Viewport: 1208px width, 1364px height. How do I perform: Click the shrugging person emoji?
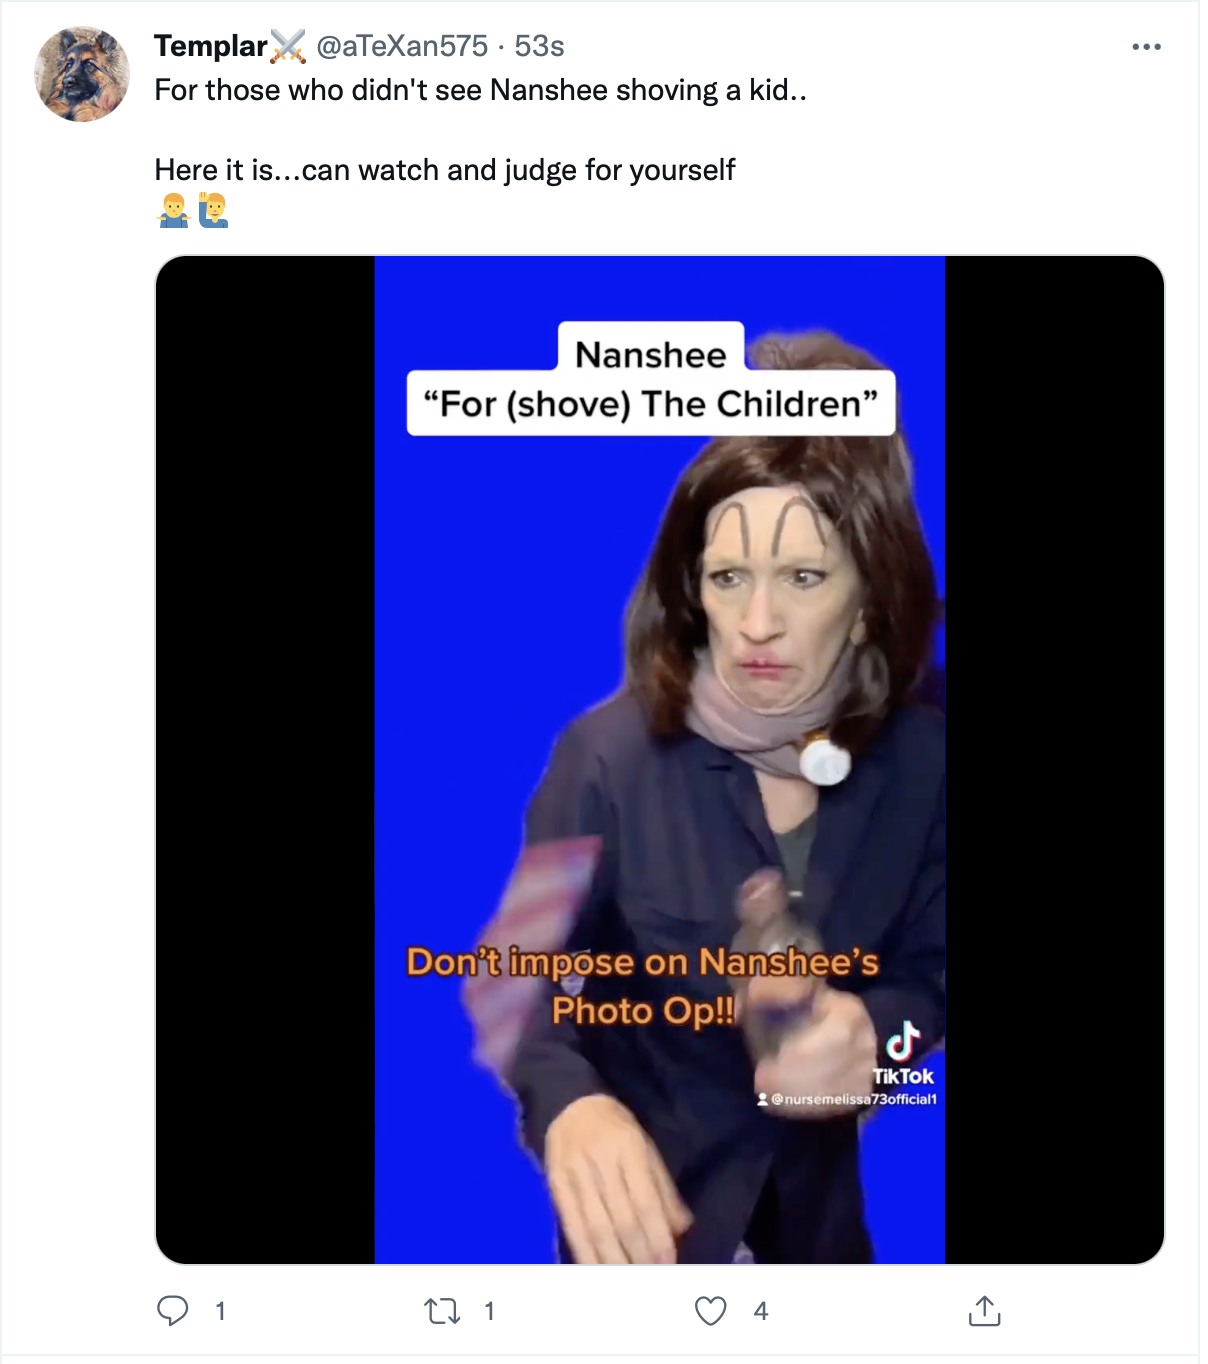pyautogui.click(x=174, y=211)
